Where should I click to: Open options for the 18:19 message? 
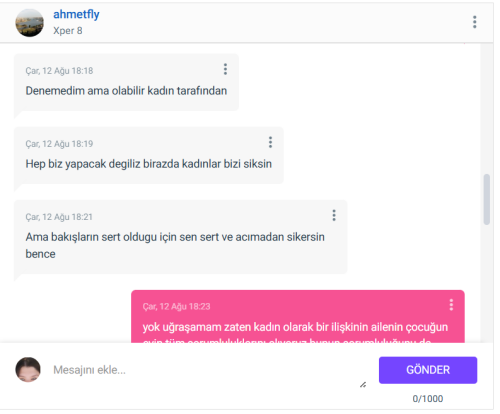click(270, 142)
